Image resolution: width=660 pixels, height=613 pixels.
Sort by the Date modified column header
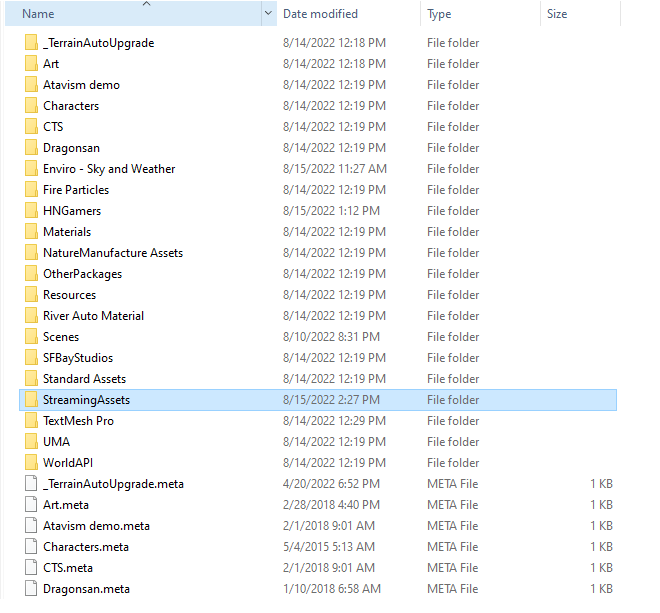coord(349,13)
